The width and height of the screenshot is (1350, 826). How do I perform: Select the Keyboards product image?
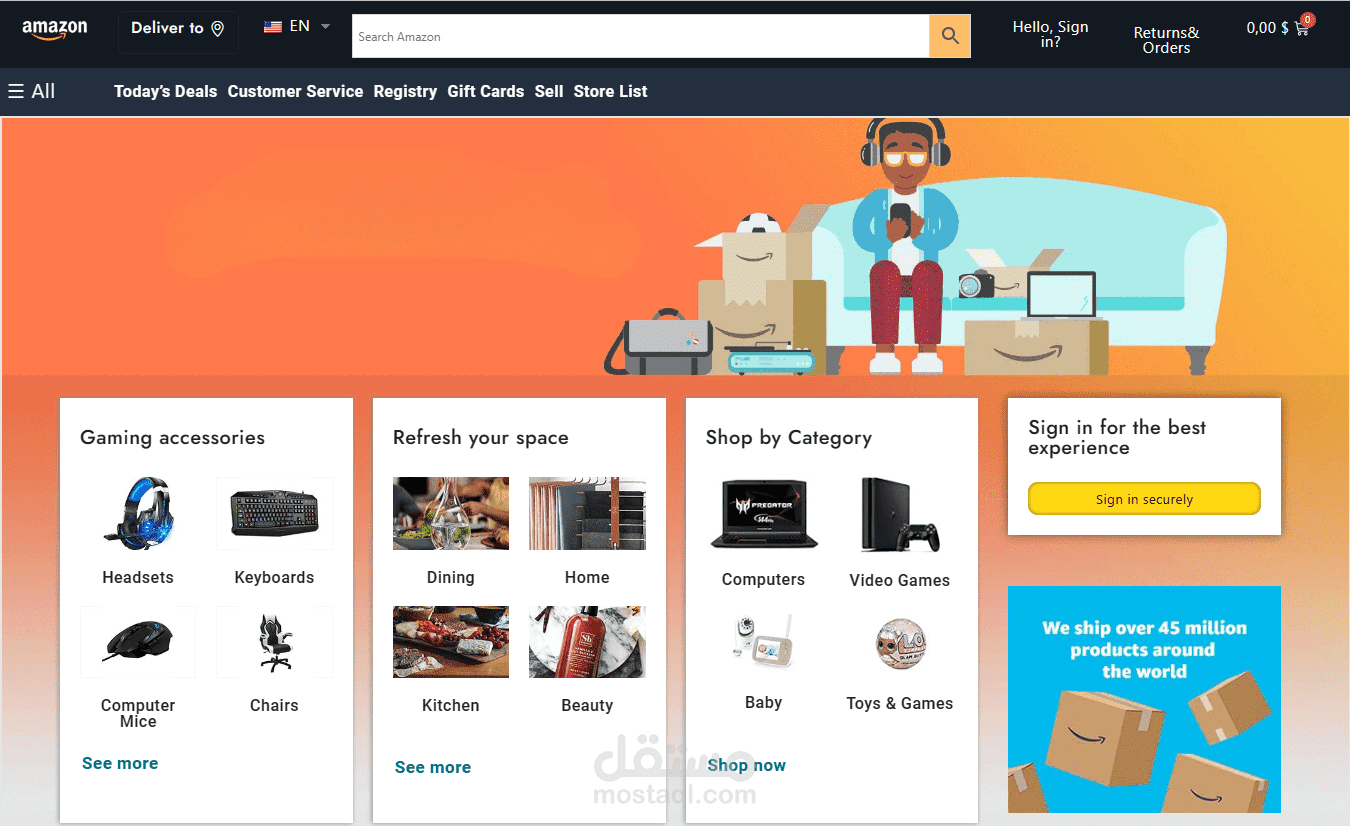pos(275,513)
